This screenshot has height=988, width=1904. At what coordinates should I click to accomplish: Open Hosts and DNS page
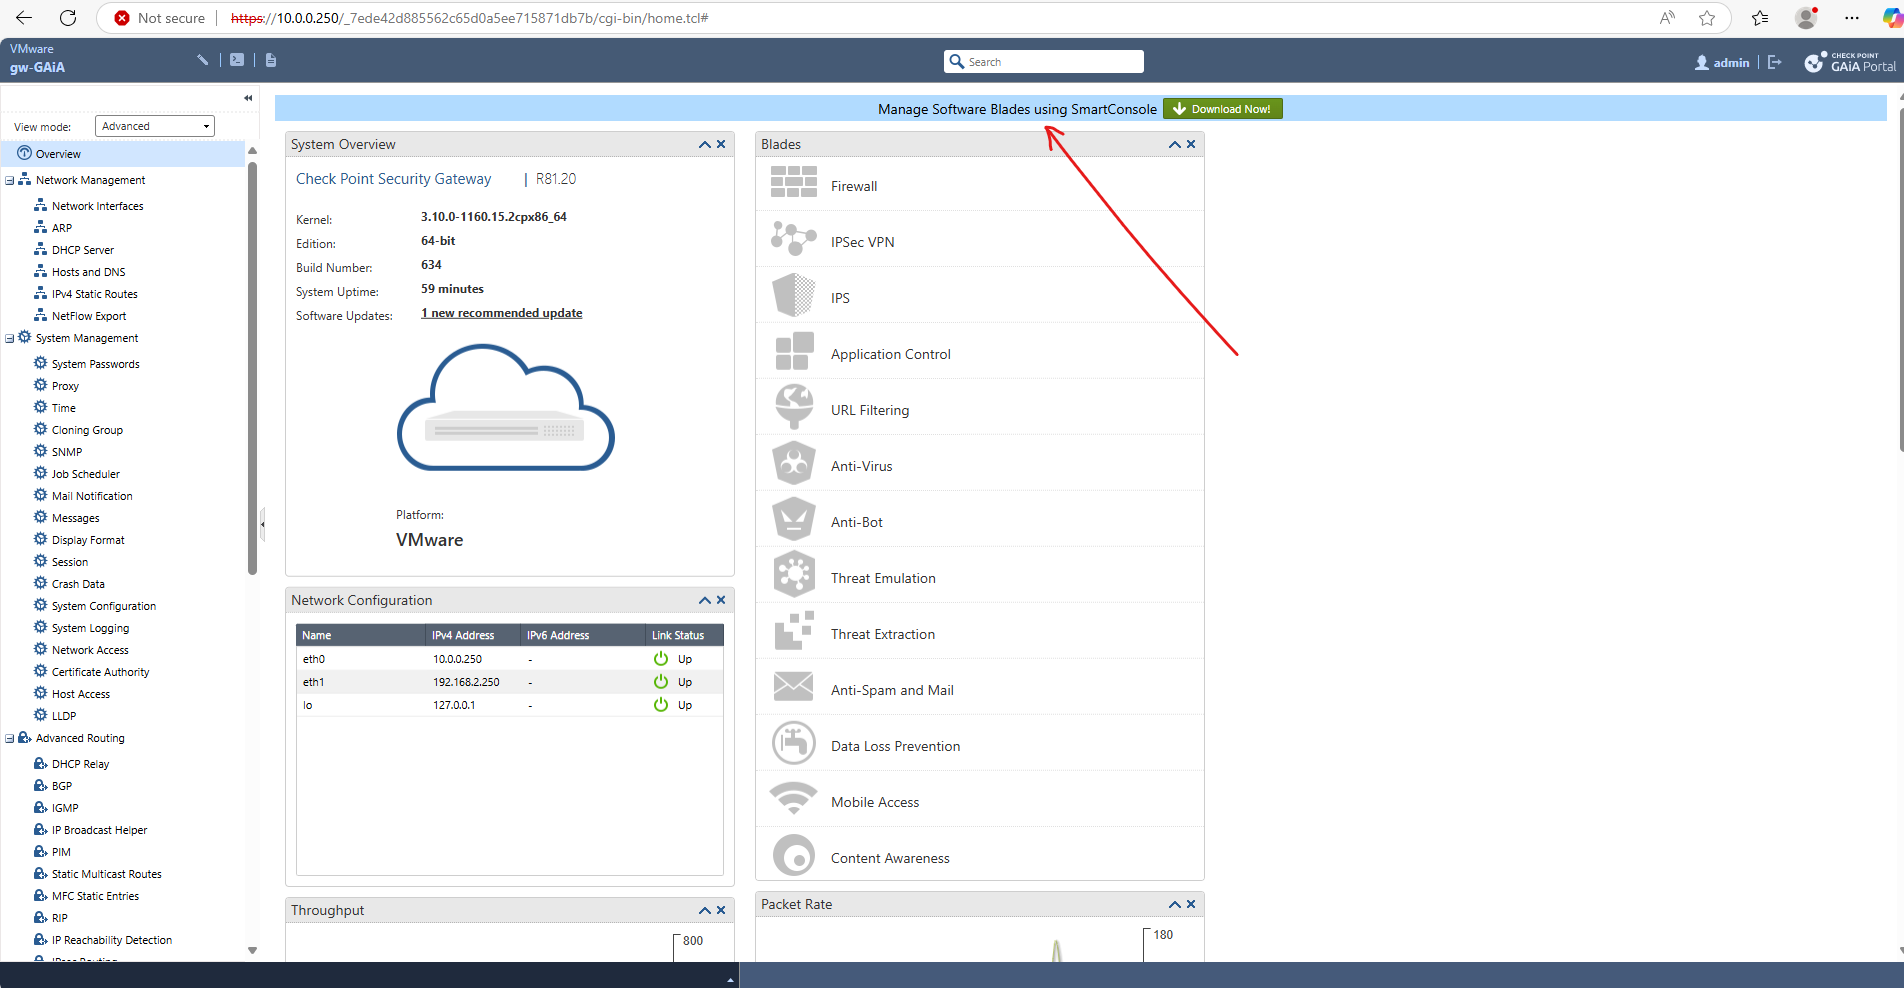[x=88, y=272]
